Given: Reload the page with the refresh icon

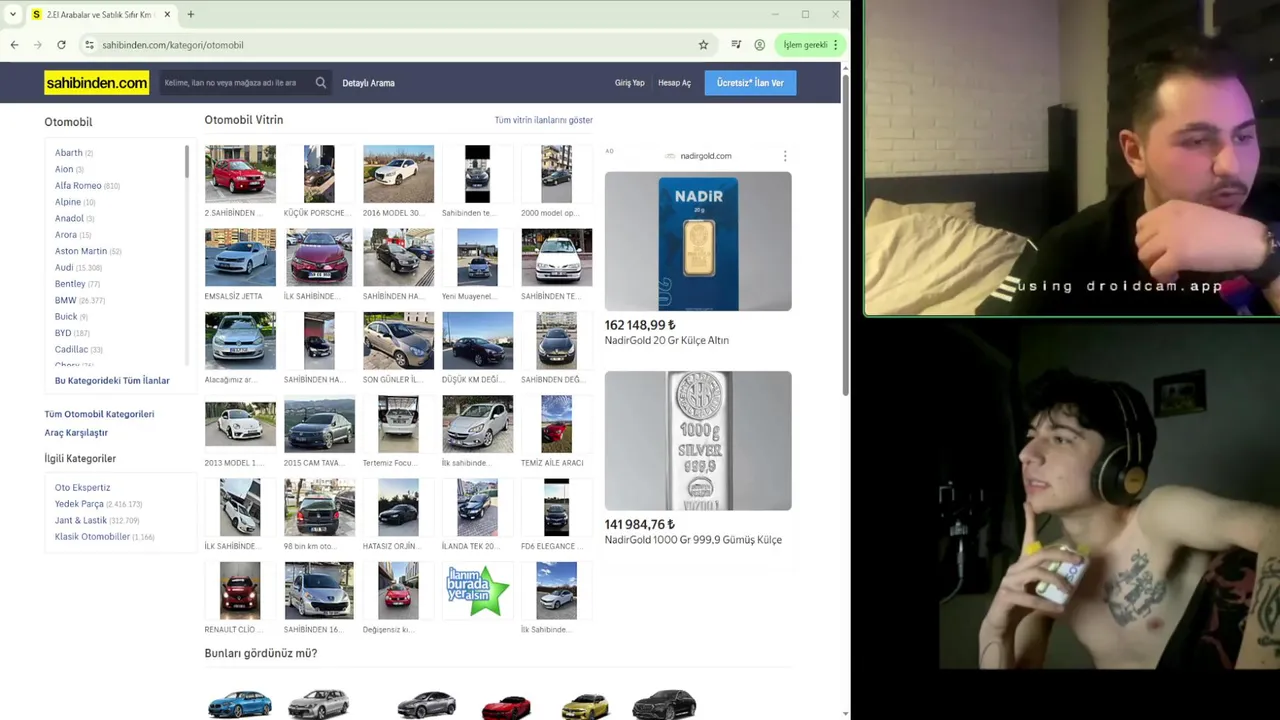Looking at the screenshot, I should click(x=61, y=45).
